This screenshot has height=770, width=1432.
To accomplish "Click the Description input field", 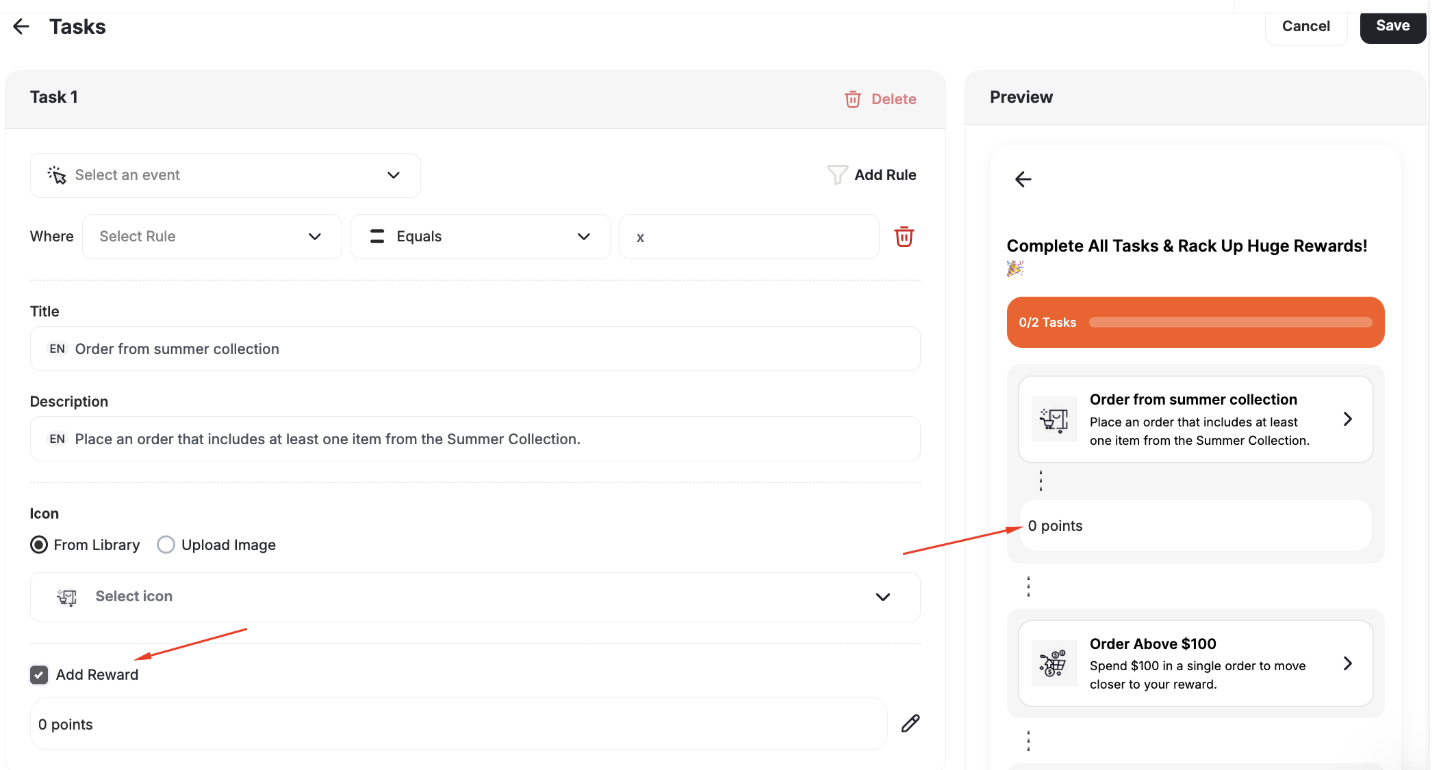I will [475, 439].
